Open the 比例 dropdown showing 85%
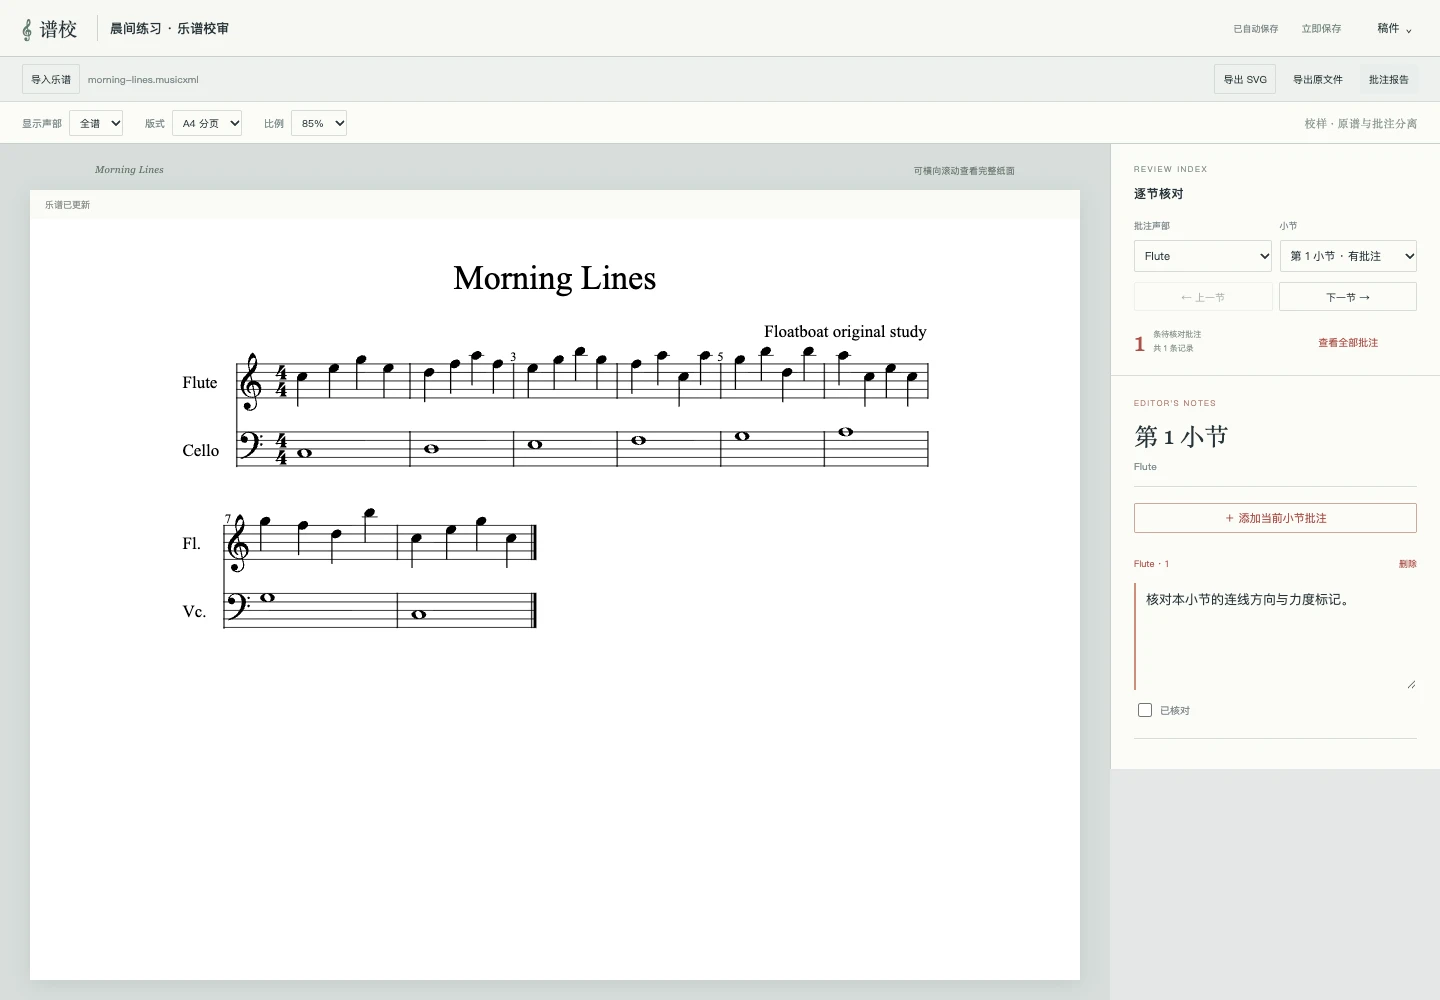 (319, 123)
